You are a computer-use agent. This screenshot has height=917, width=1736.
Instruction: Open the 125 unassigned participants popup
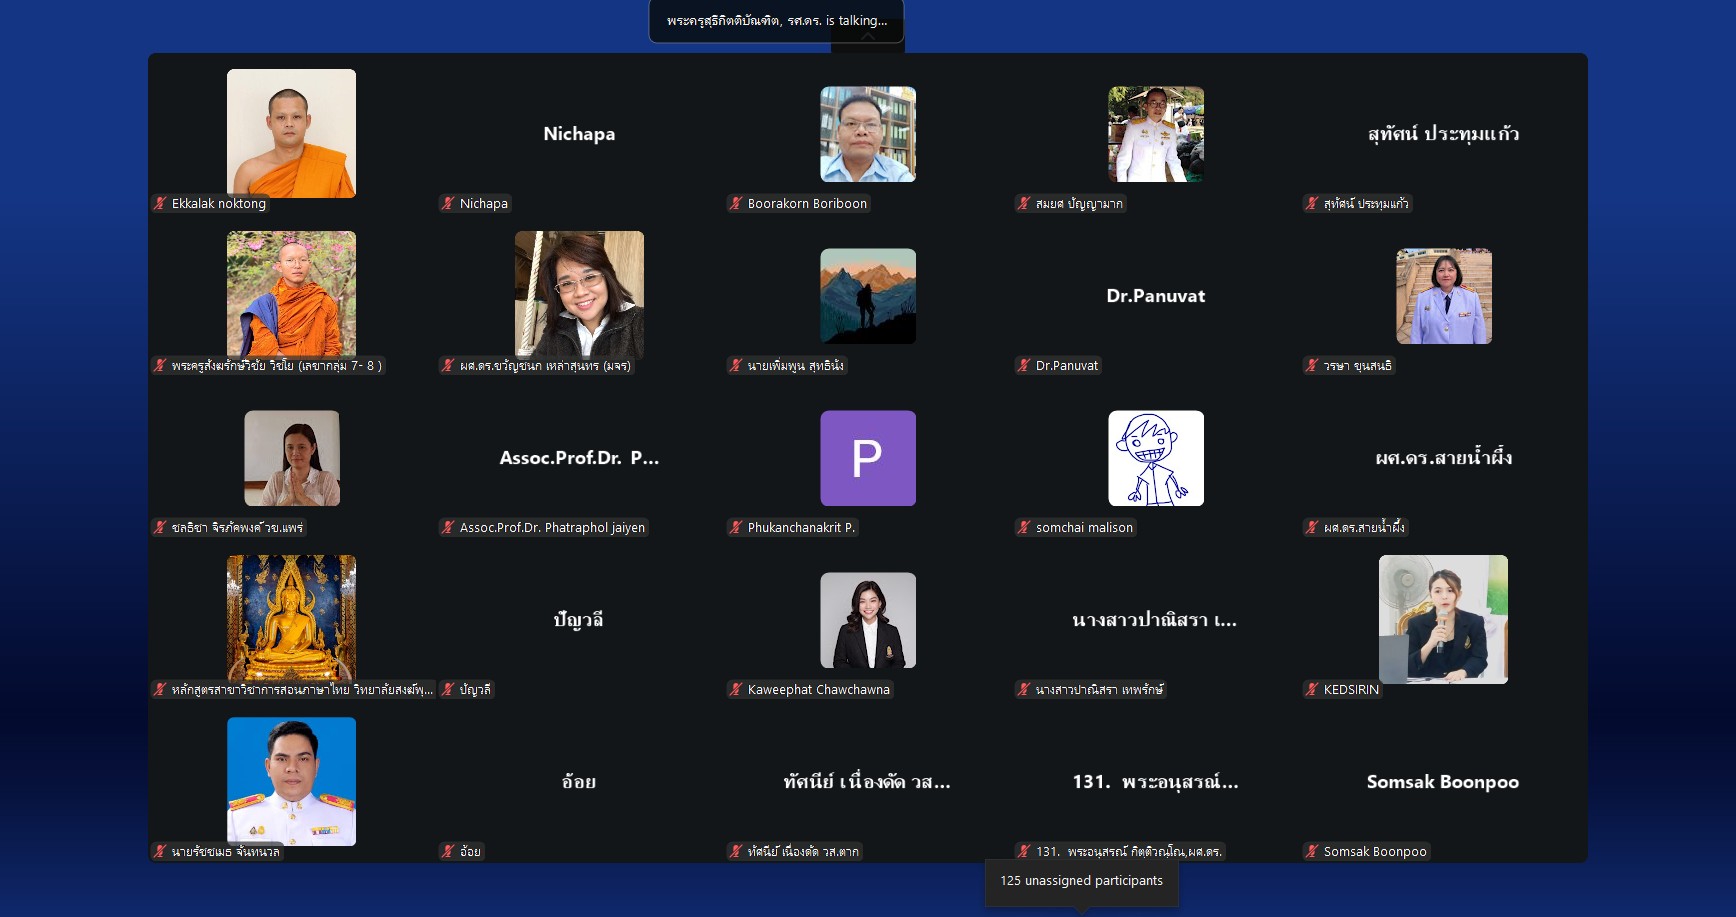pyautogui.click(x=1081, y=881)
